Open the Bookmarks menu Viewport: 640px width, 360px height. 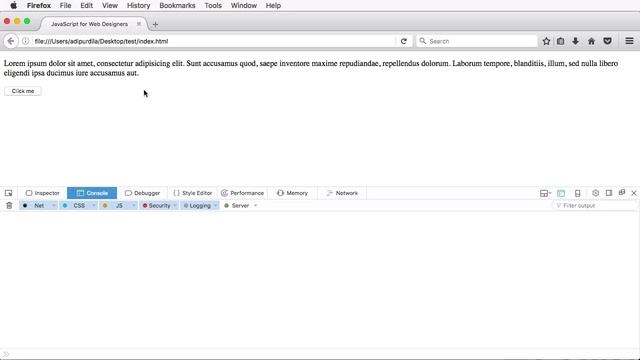point(177,6)
